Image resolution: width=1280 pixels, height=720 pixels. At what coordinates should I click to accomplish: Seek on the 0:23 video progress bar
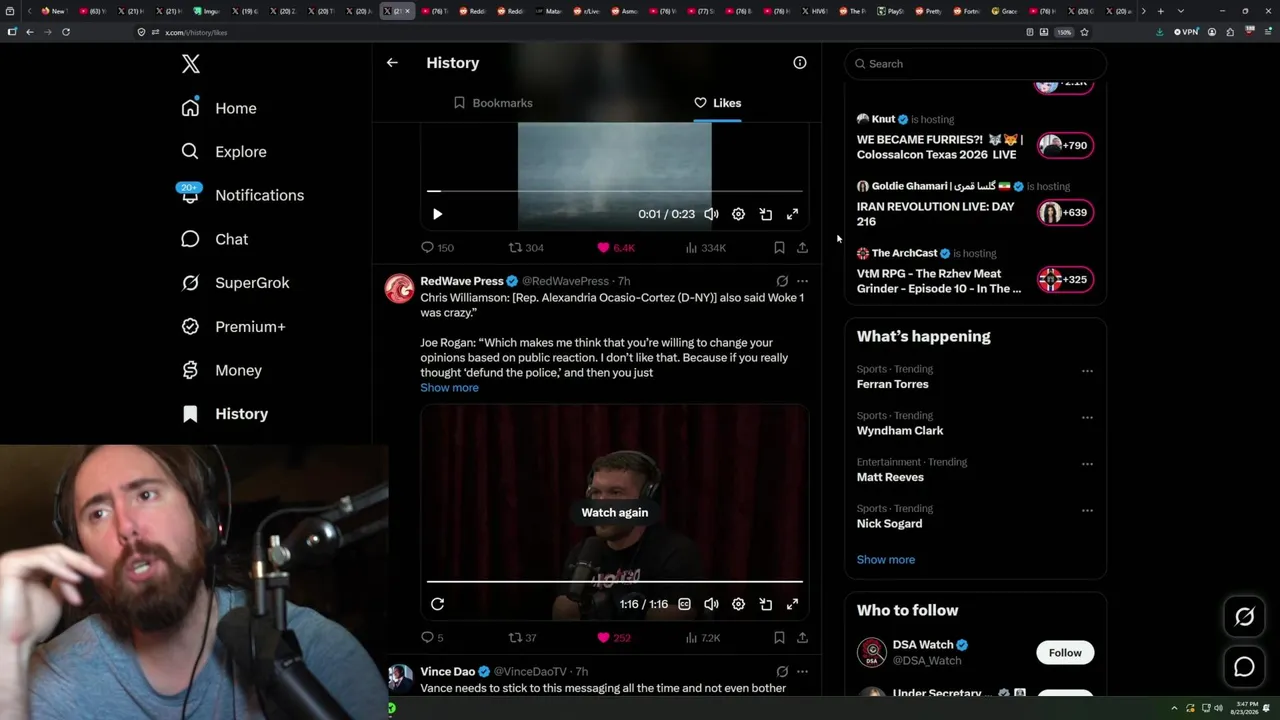click(x=615, y=190)
